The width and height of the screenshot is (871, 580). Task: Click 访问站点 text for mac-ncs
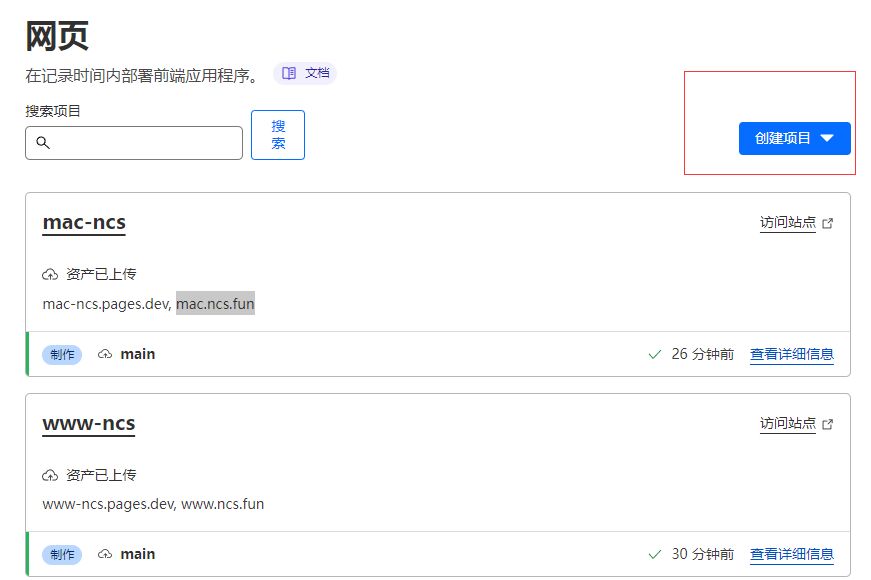tap(787, 223)
